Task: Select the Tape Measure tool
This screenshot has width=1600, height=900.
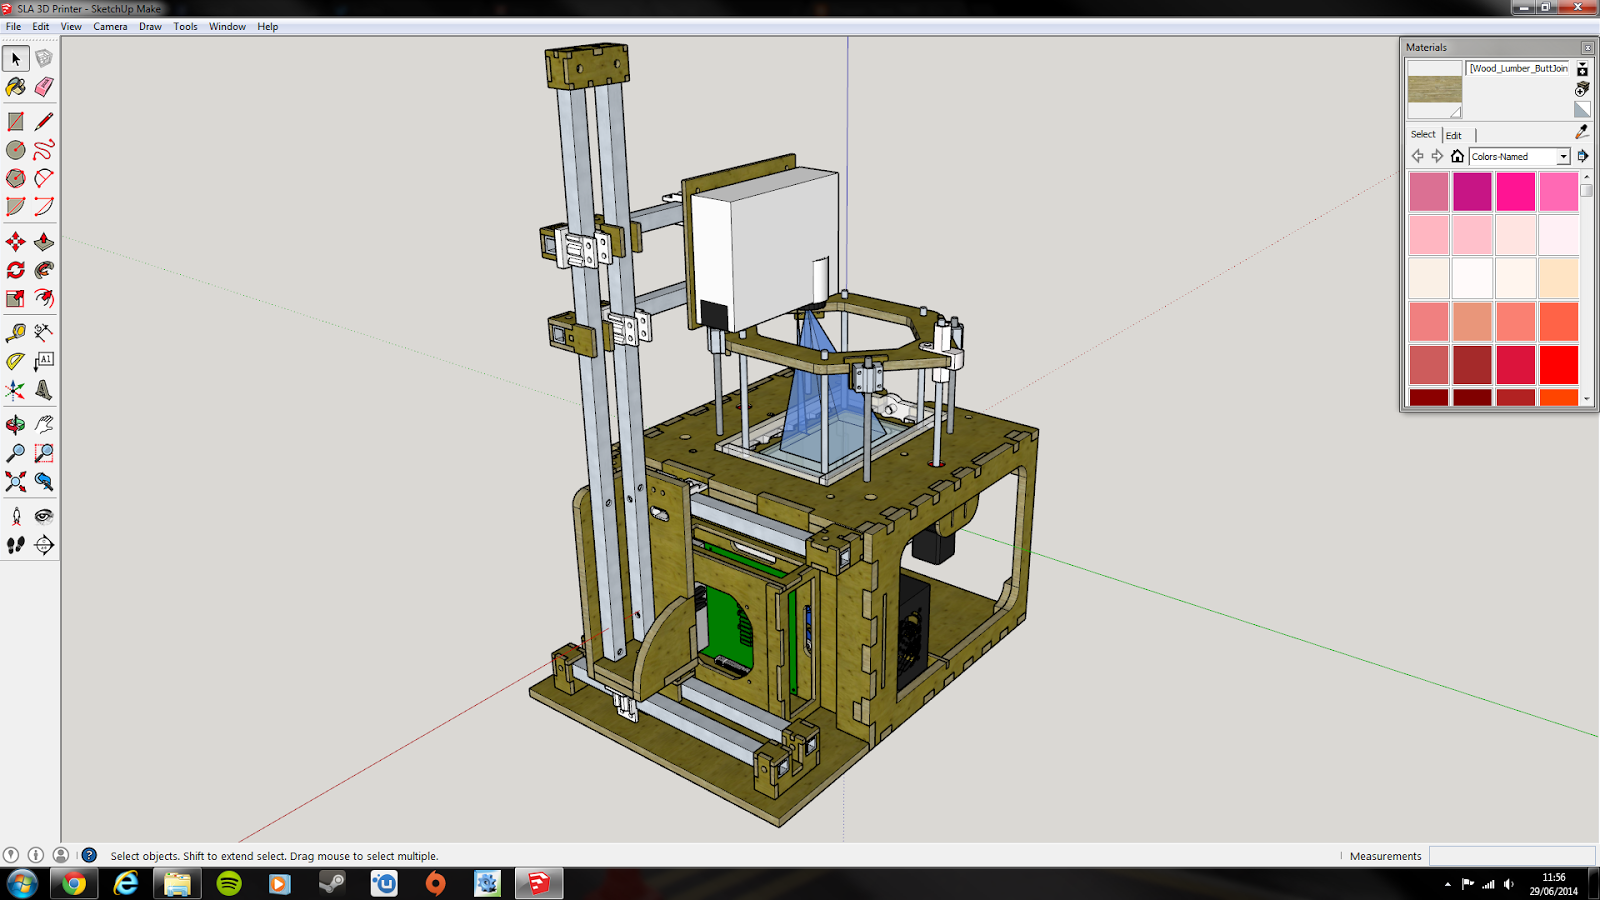Action: coord(16,332)
